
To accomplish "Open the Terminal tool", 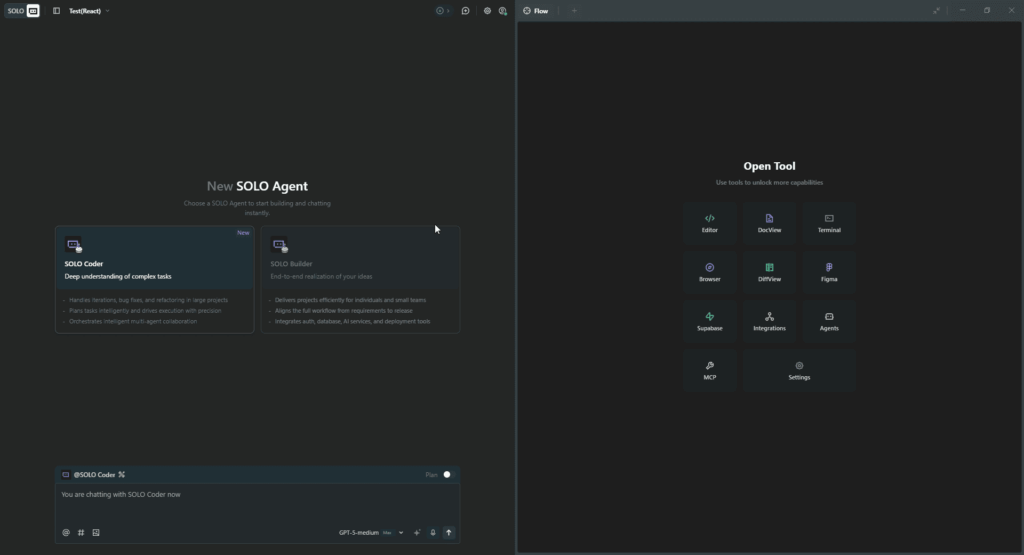I will [829, 223].
